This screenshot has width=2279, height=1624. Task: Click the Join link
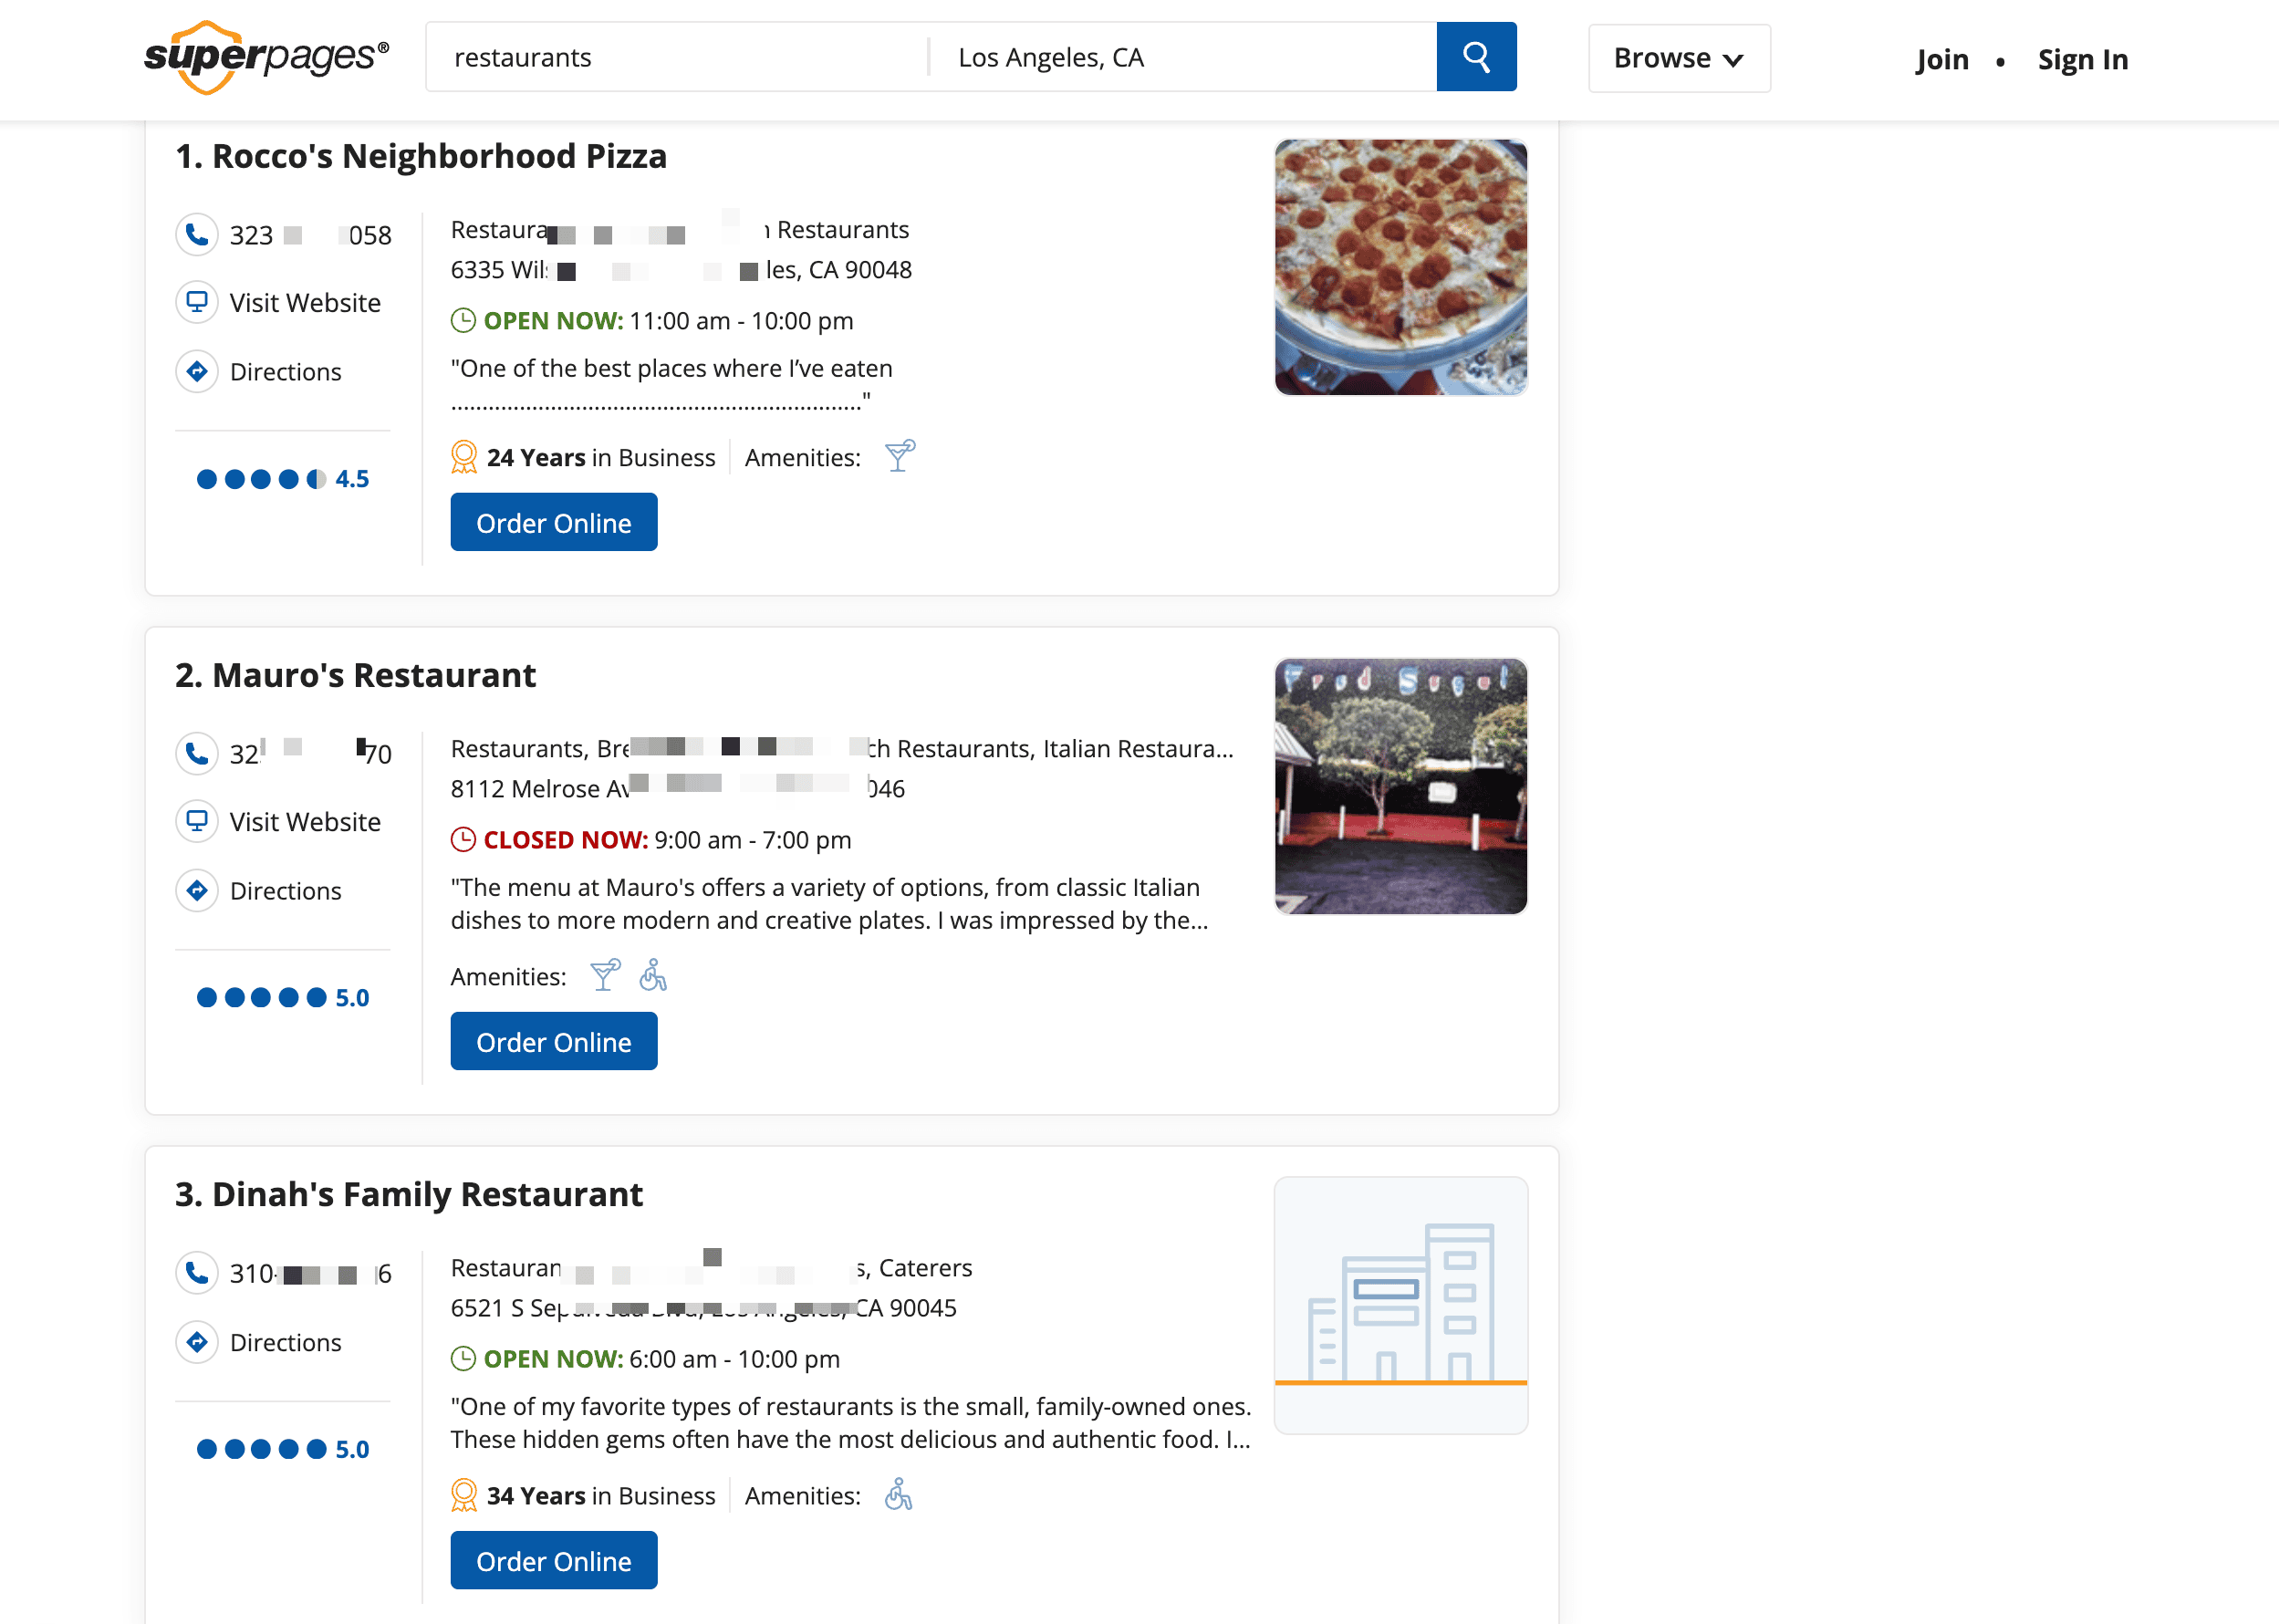(1941, 60)
